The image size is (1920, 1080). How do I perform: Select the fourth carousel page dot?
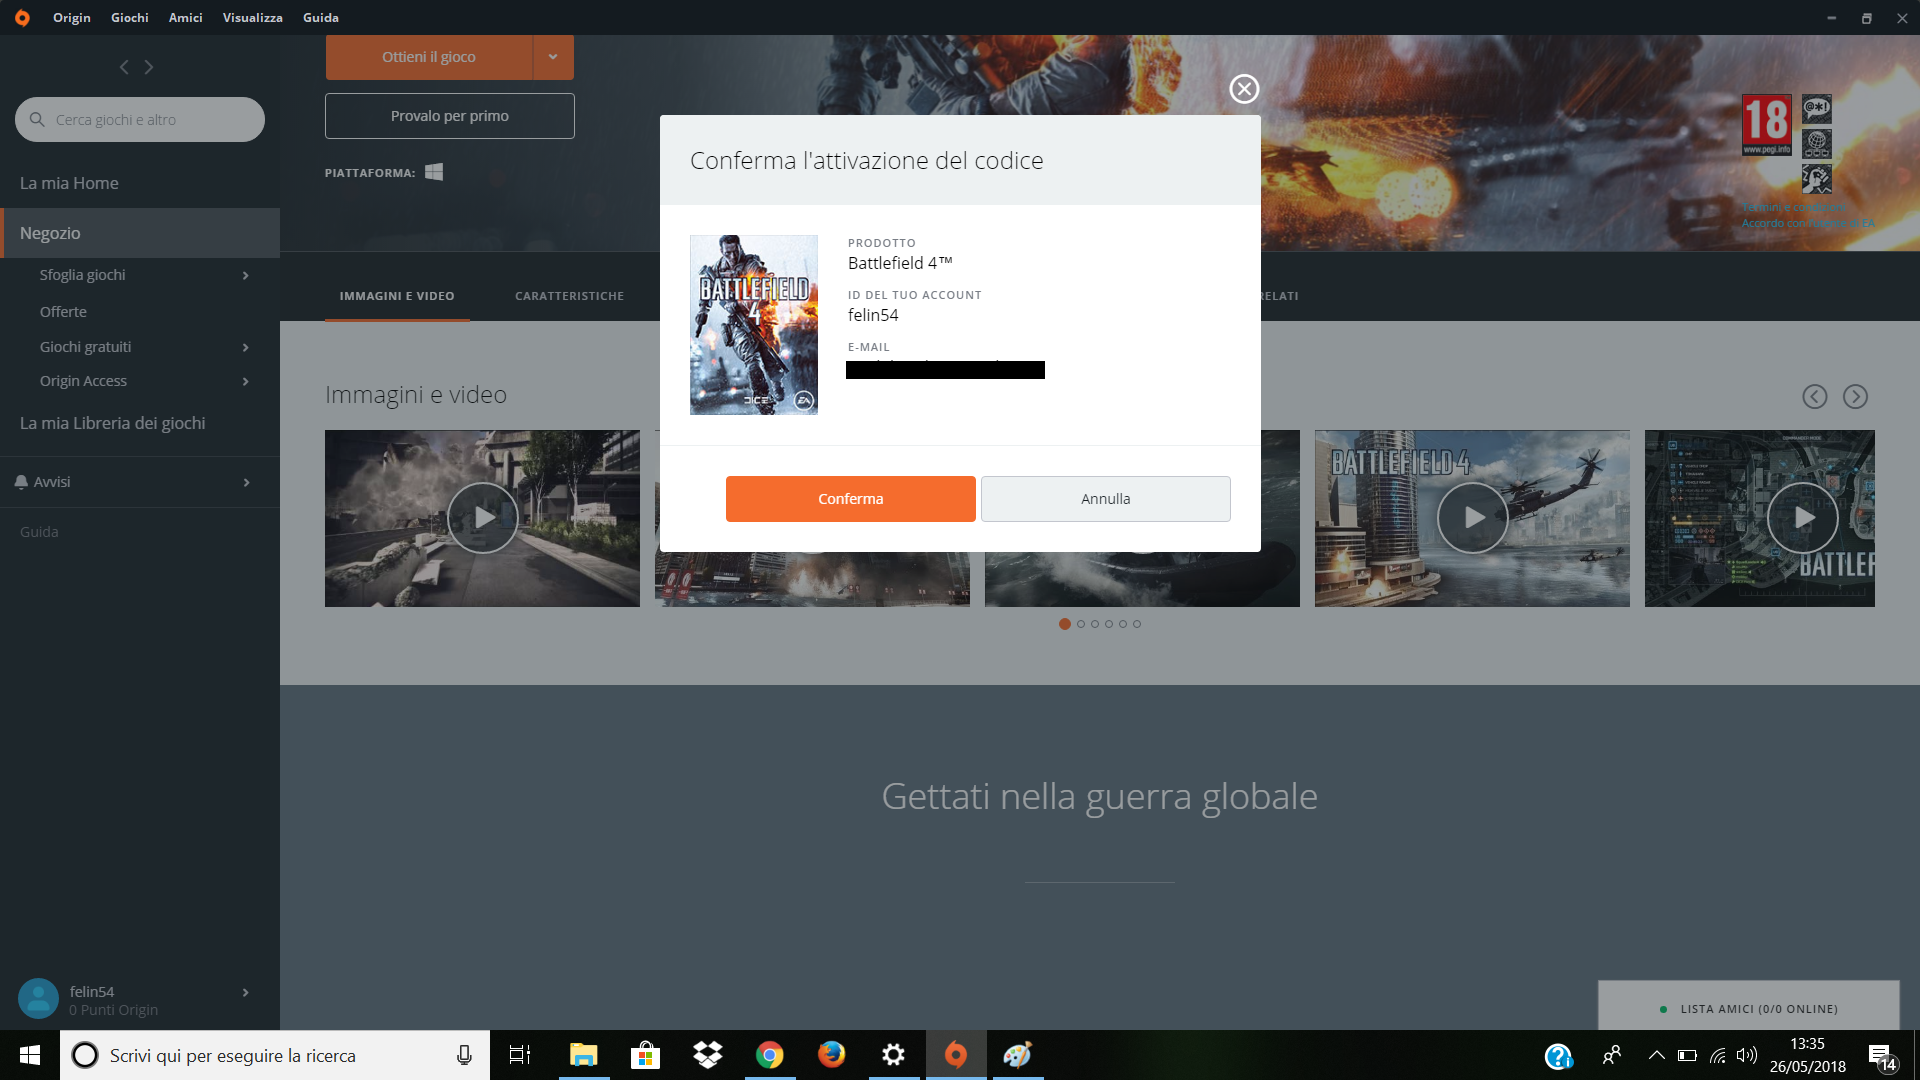(1109, 624)
